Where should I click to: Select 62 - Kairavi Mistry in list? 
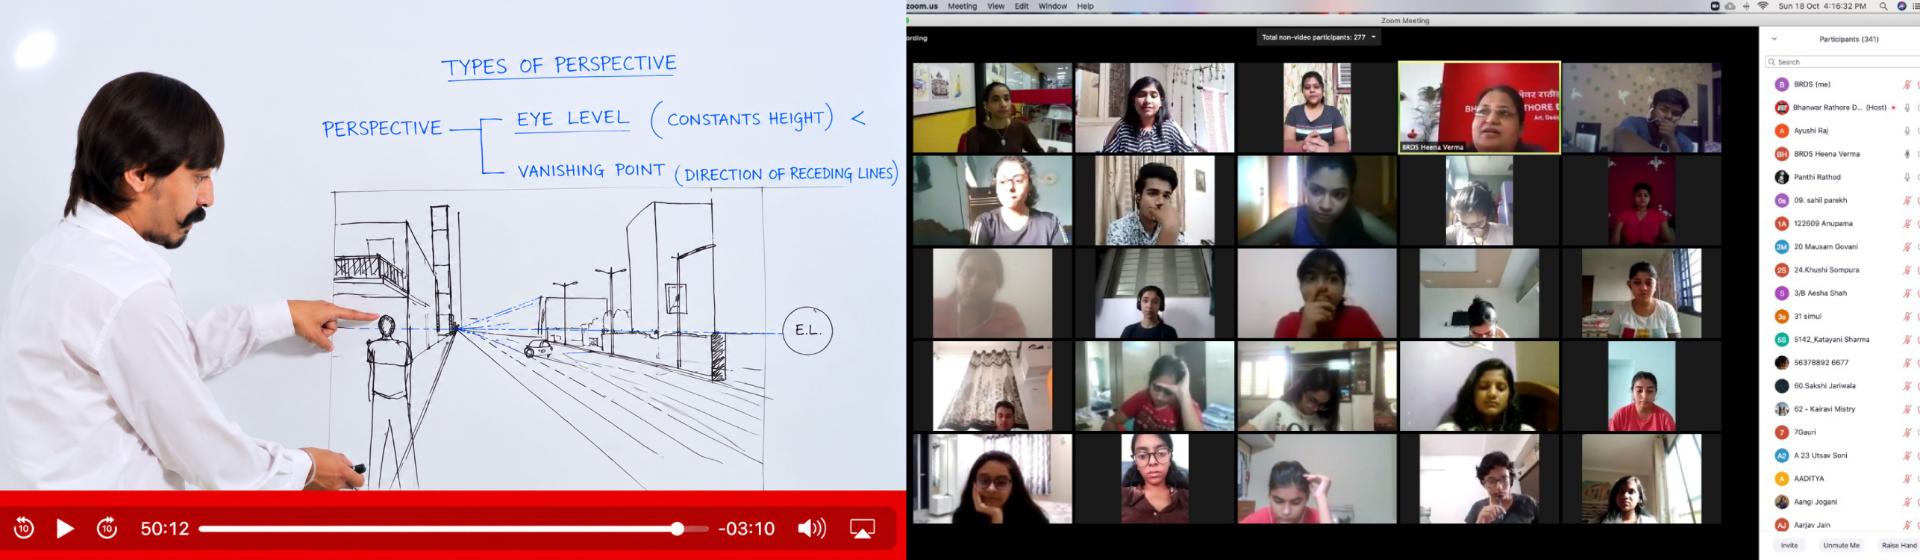tap(1842, 409)
